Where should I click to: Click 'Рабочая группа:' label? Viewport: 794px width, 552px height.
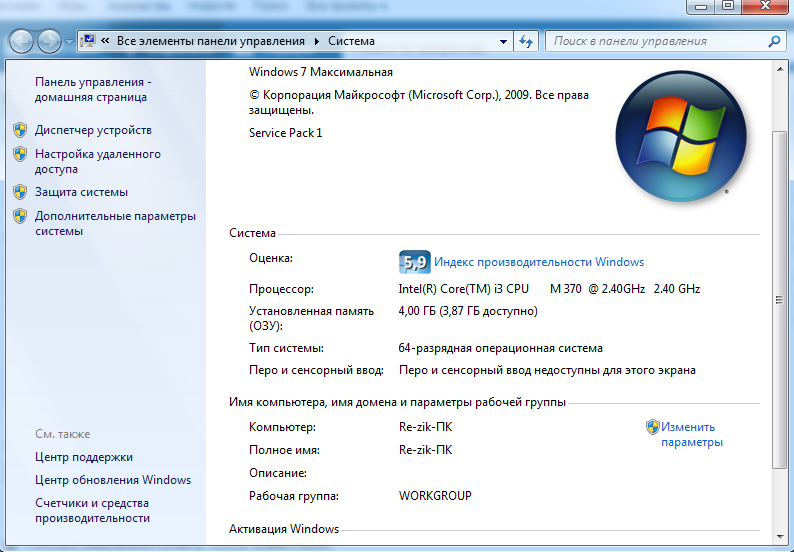click(294, 496)
